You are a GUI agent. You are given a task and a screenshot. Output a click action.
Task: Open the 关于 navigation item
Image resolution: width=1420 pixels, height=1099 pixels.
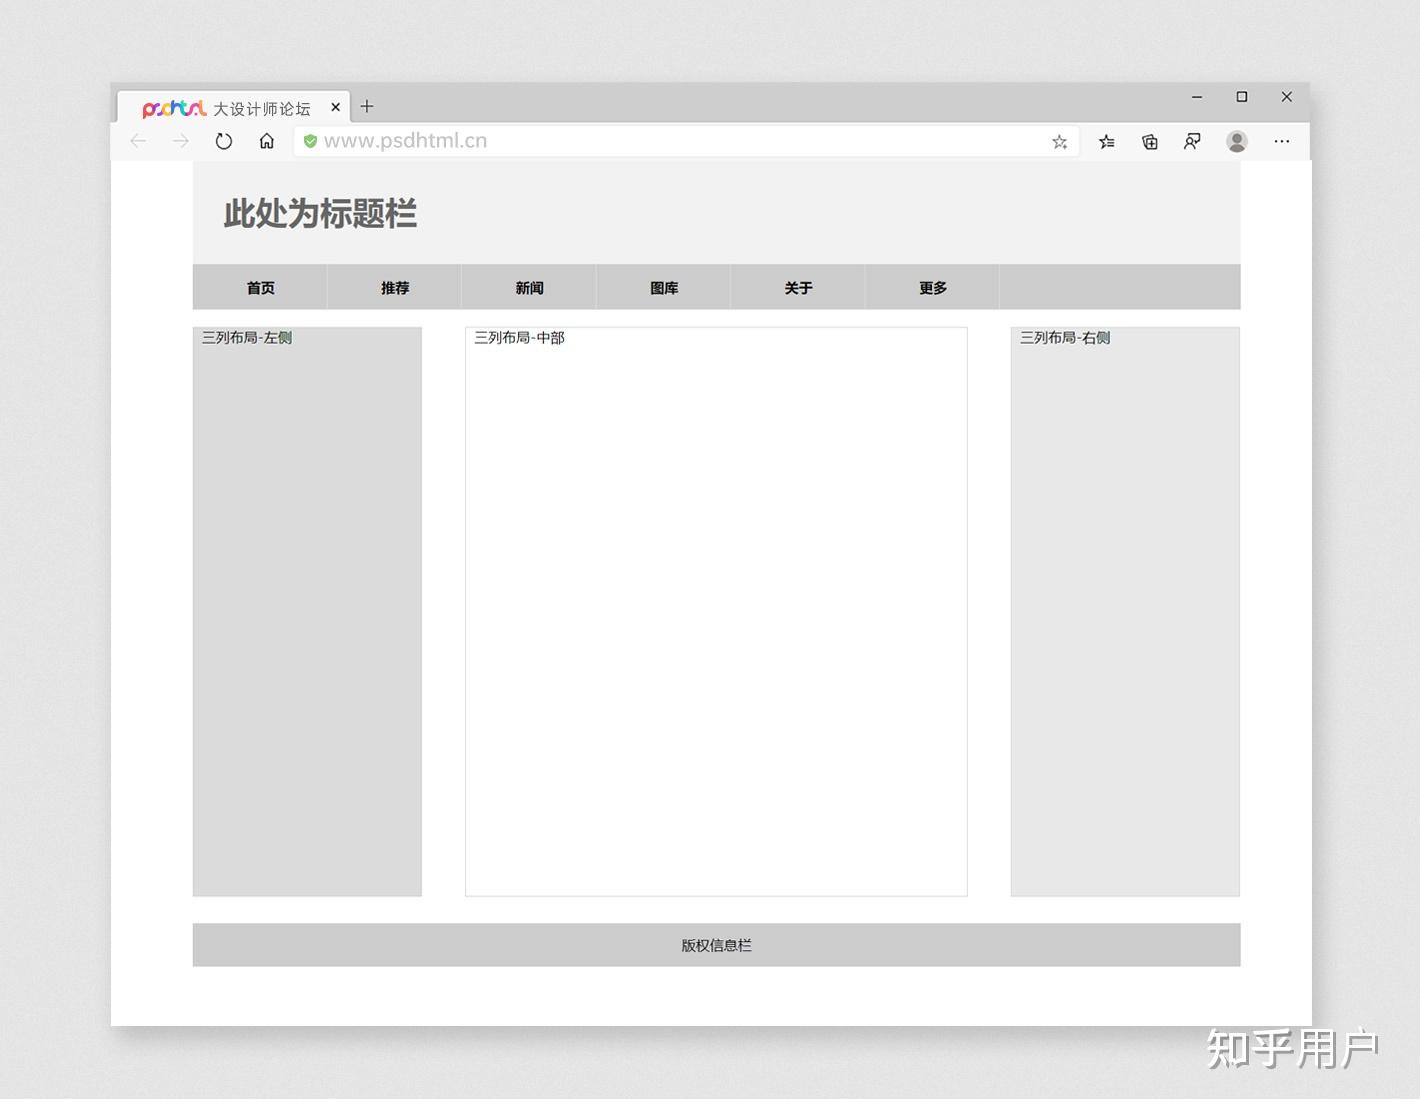coord(798,288)
